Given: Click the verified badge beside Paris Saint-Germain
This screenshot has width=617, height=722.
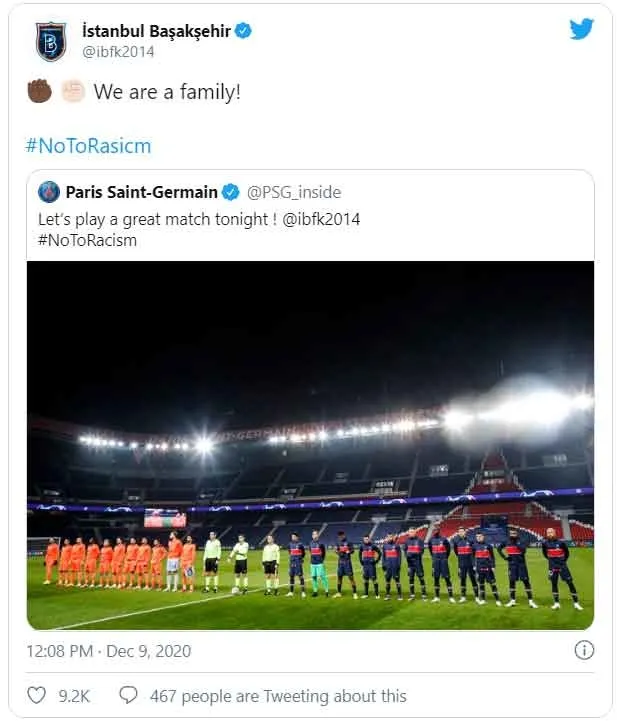Looking at the screenshot, I should (x=230, y=192).
